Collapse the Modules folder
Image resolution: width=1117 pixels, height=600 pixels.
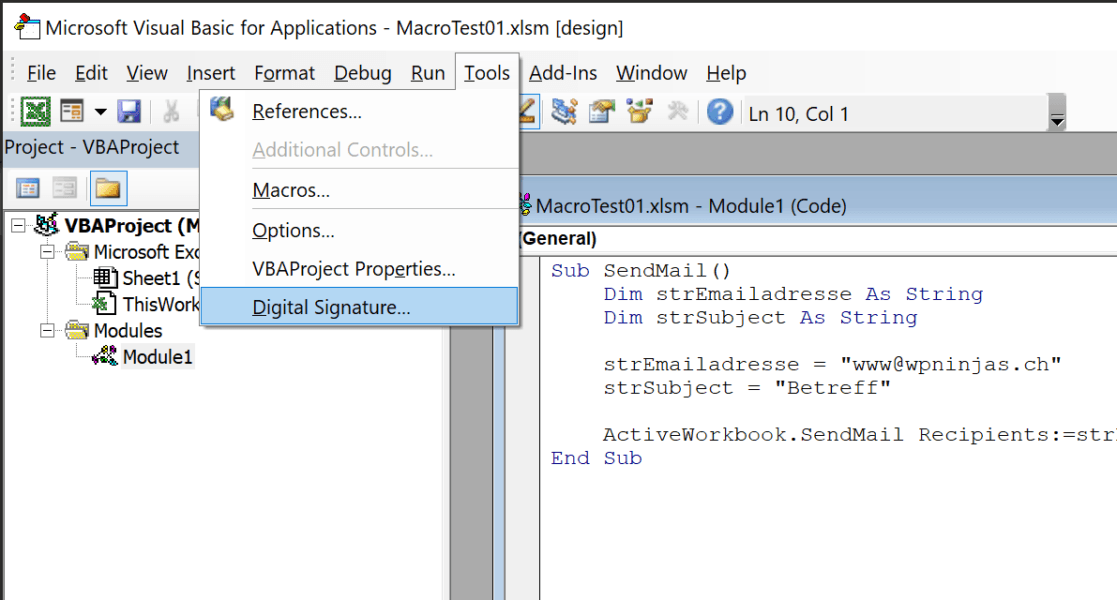pos(47,331)
